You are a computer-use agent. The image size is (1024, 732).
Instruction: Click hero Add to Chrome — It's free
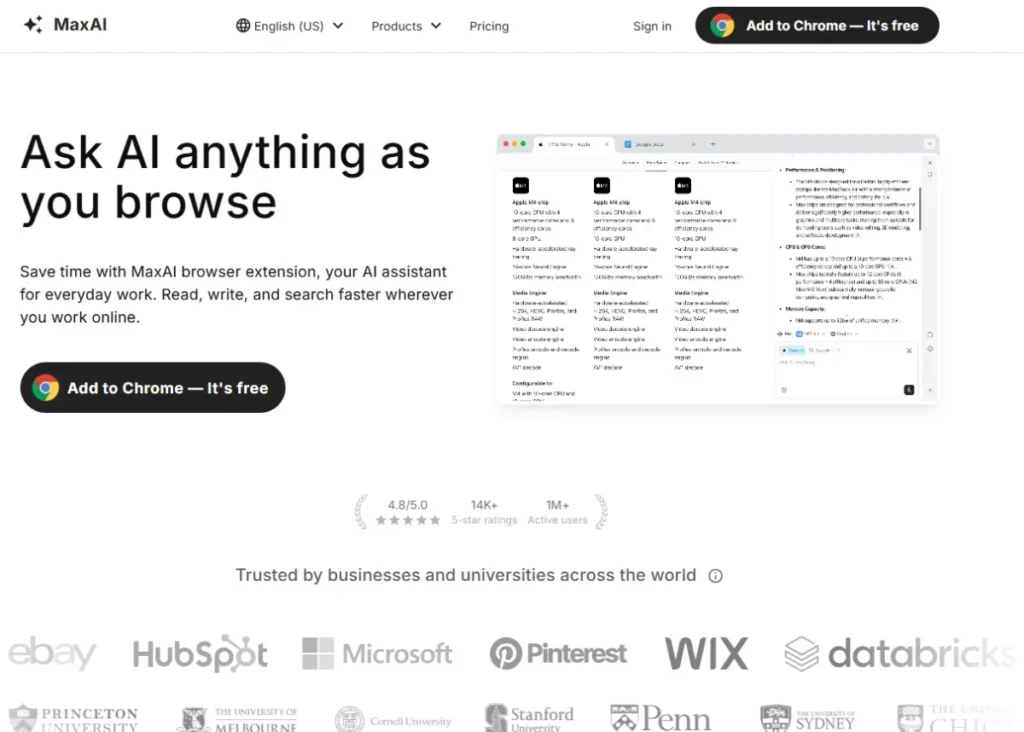pos(153,387)
